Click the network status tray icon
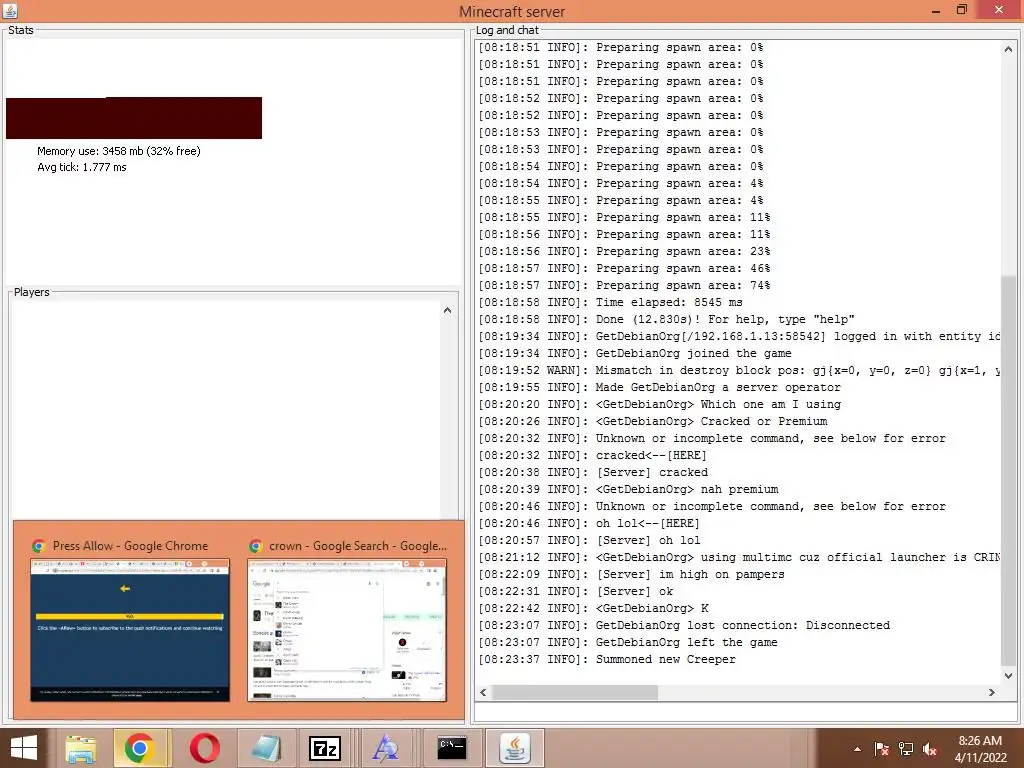Image resolution: width=1024 pixels, height=768 pixels. coord(906,749)
